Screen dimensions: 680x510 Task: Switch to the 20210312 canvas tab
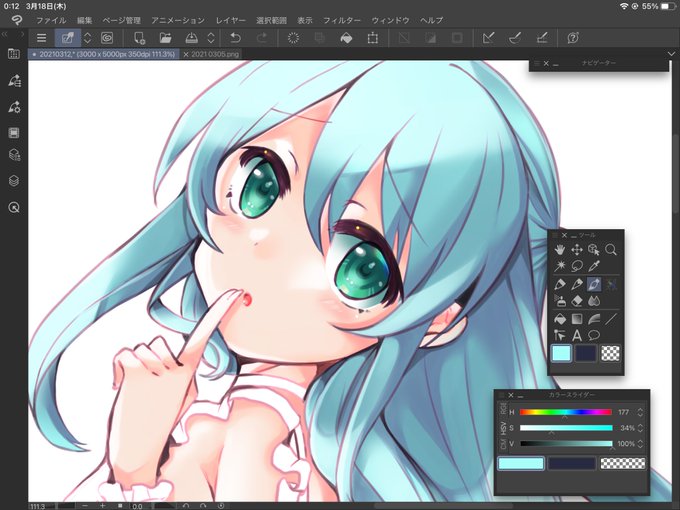[x=104, y=54]
